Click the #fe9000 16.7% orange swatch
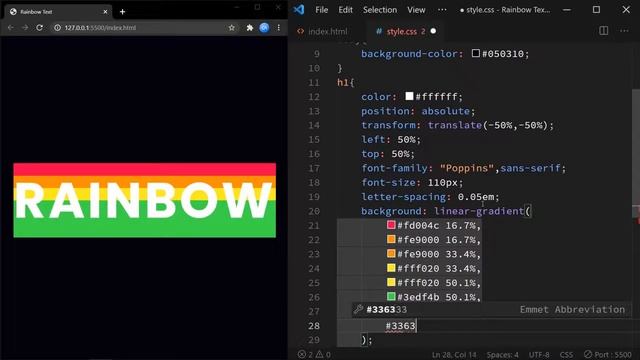 [391, 239]
